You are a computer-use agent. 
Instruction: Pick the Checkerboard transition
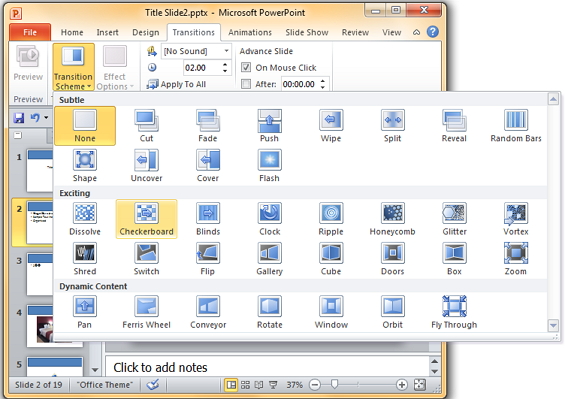pyautogui.click(x=146, y=219)
